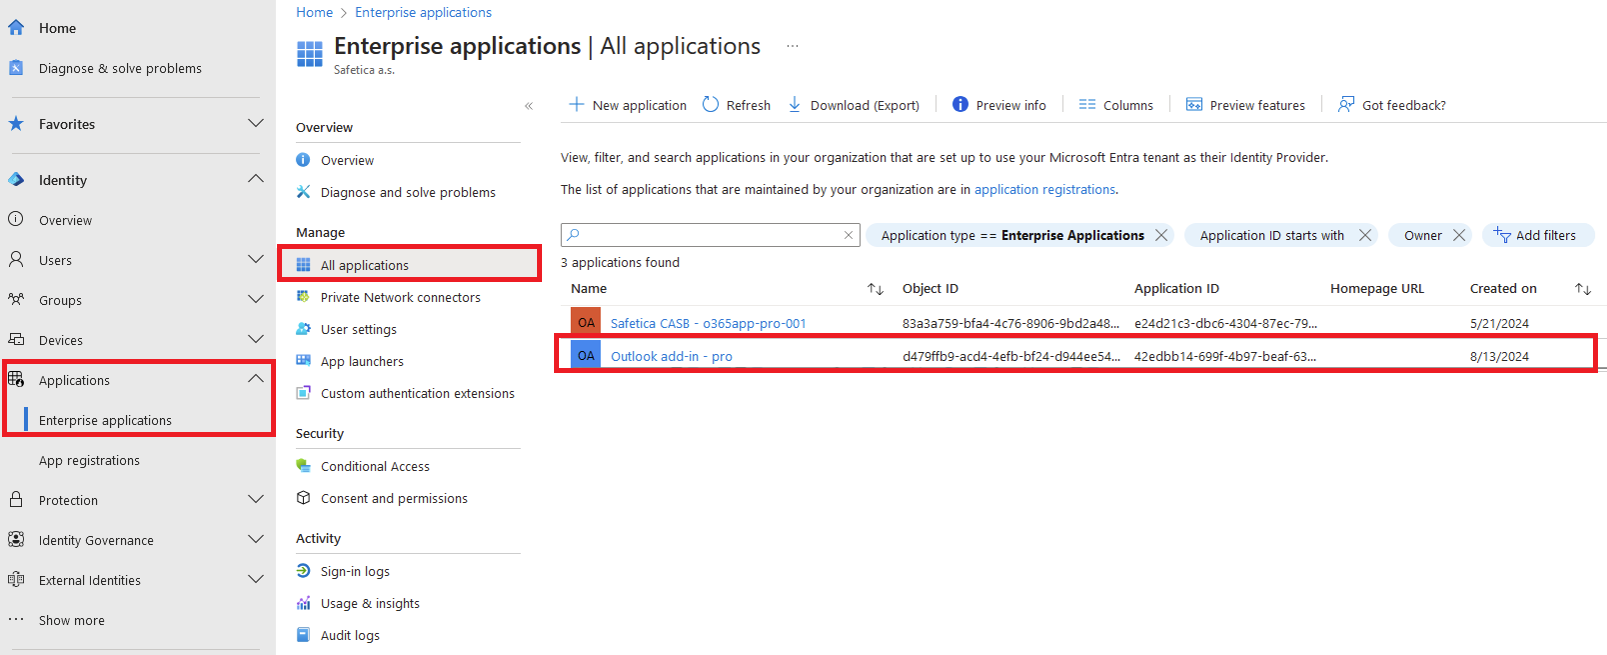1607x655 pixels.
Task: Expand the Users chevron
Action: pos(256,259)
